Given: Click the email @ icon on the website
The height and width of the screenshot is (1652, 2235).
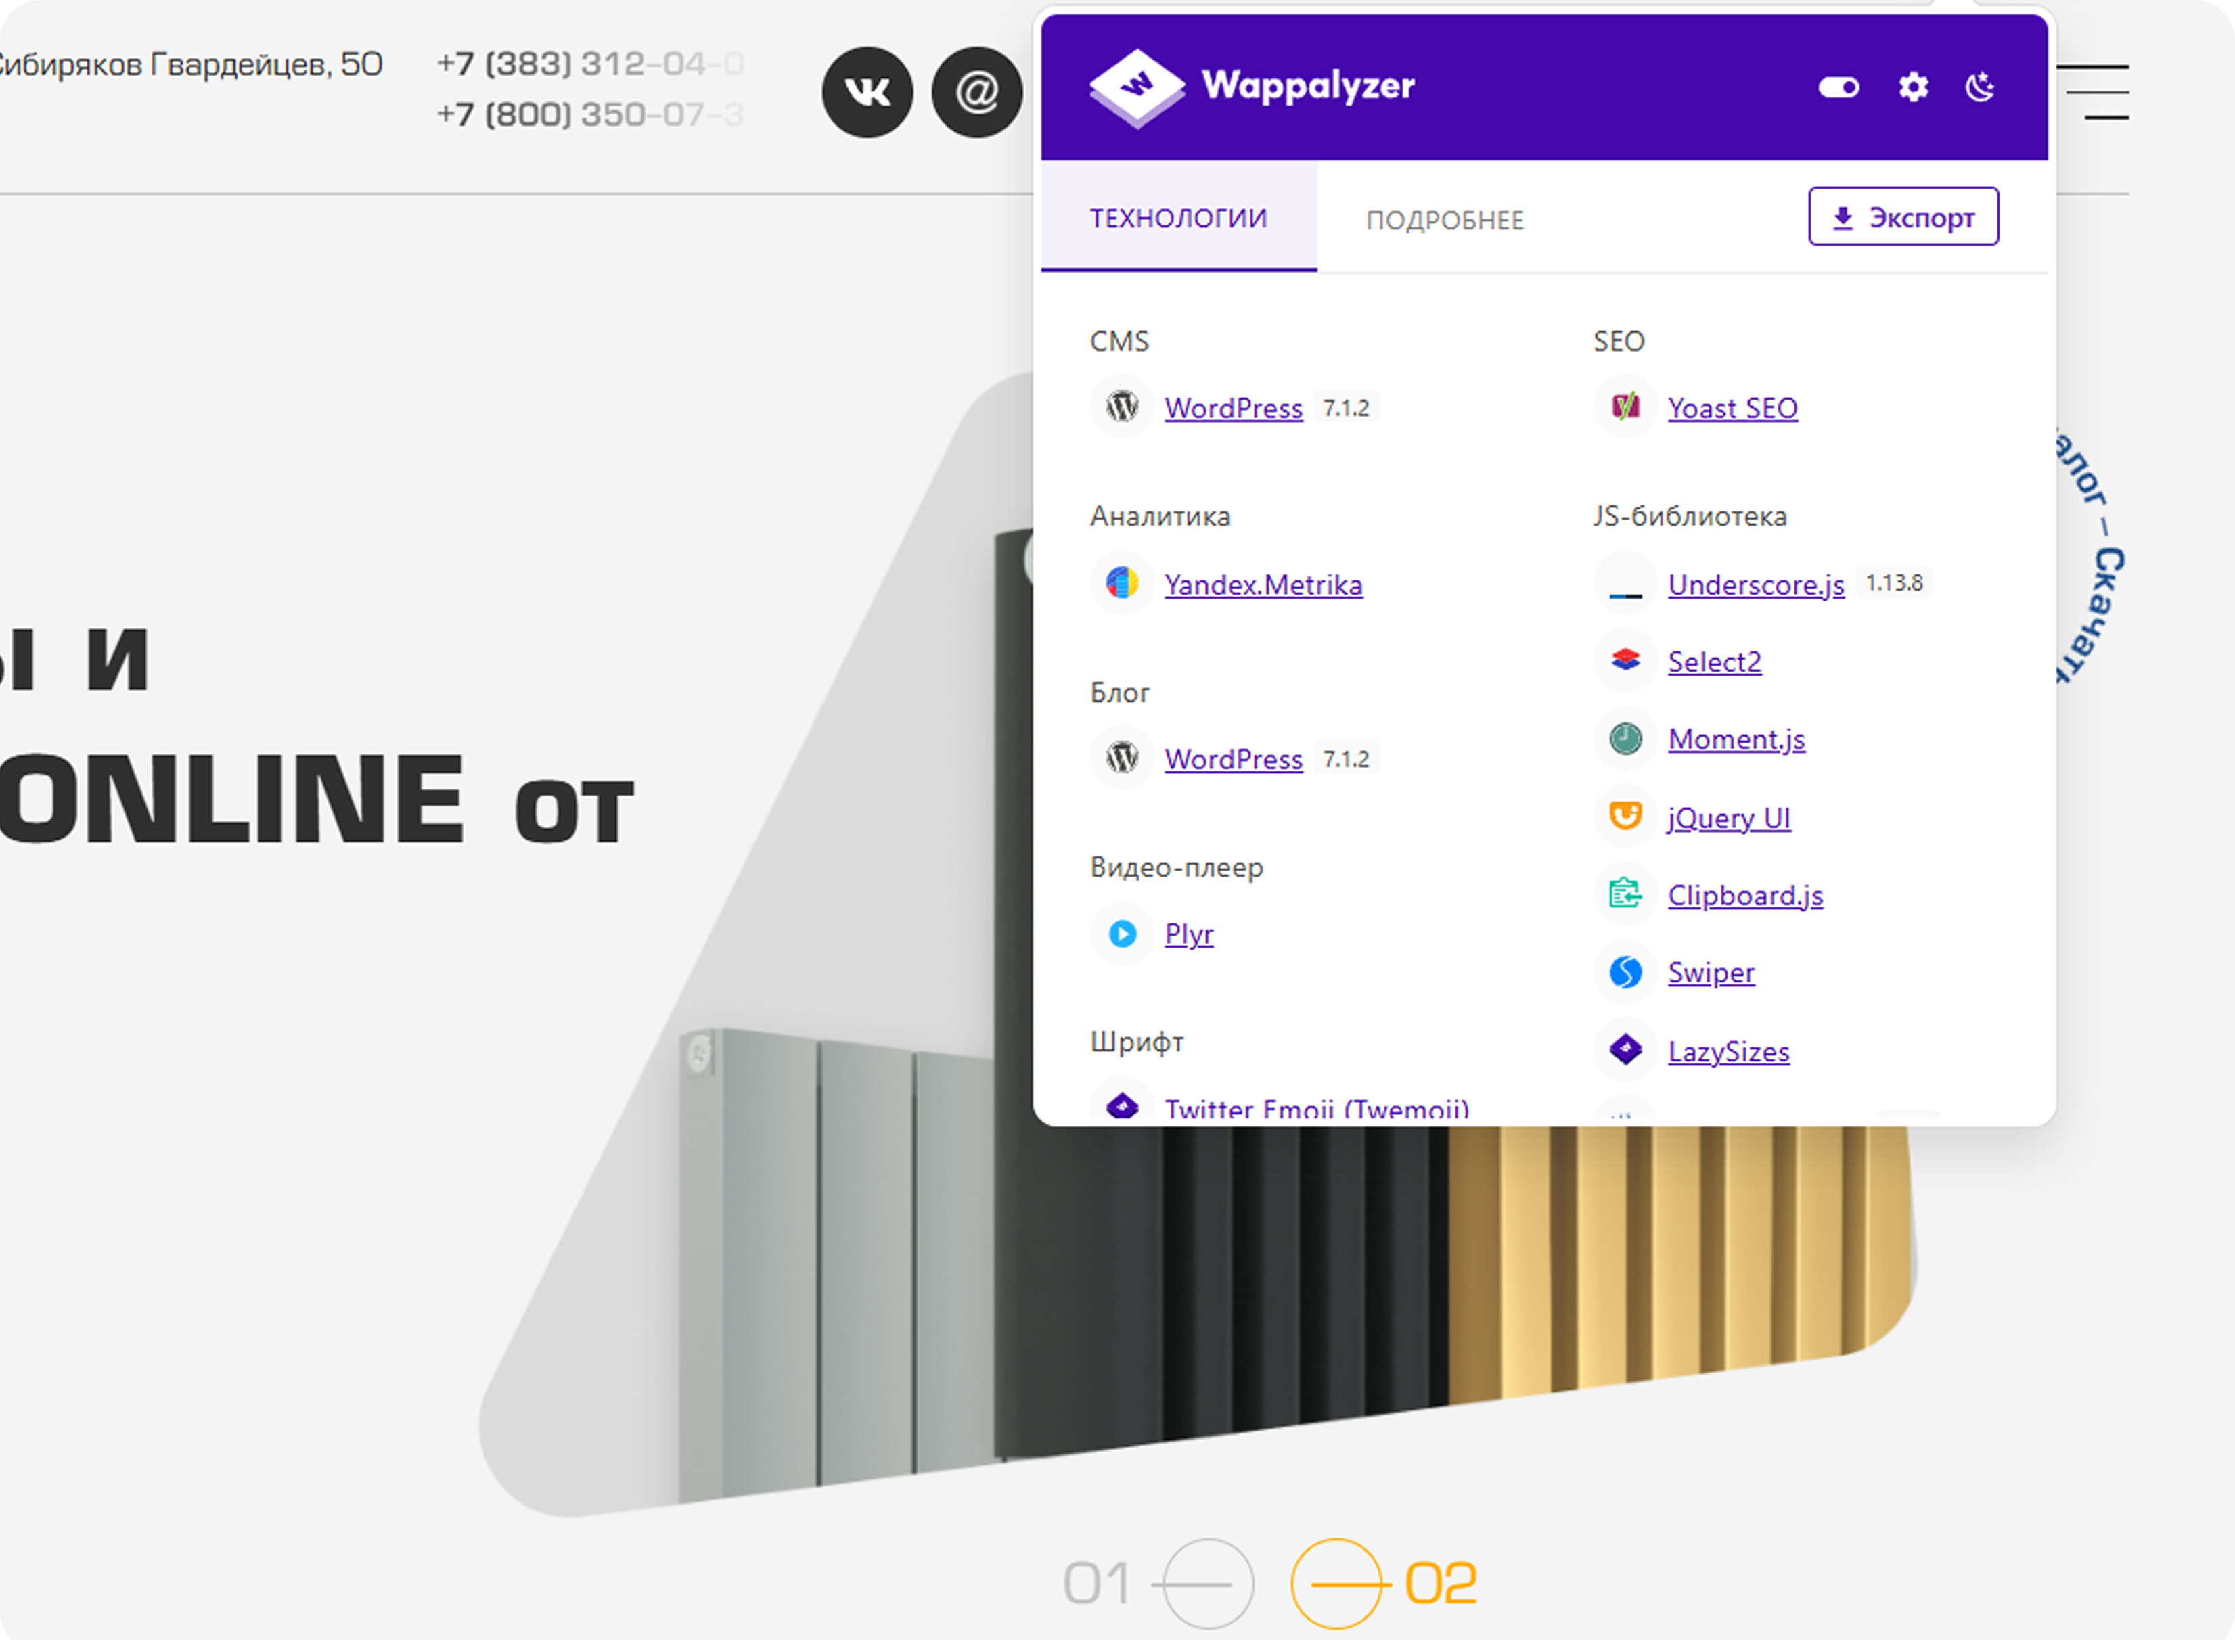Looking at the screenshot, I should 977,92.
